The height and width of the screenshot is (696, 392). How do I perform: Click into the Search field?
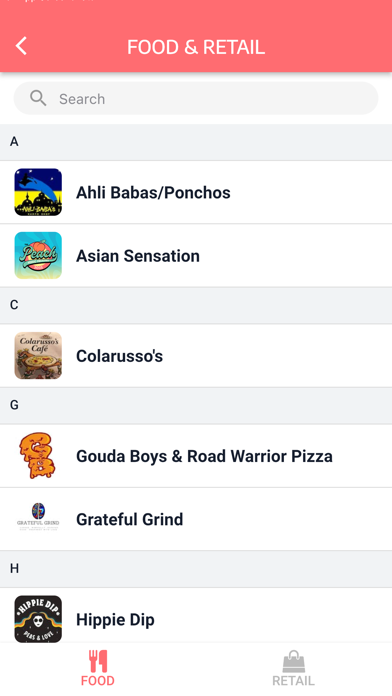pos(196,99)
